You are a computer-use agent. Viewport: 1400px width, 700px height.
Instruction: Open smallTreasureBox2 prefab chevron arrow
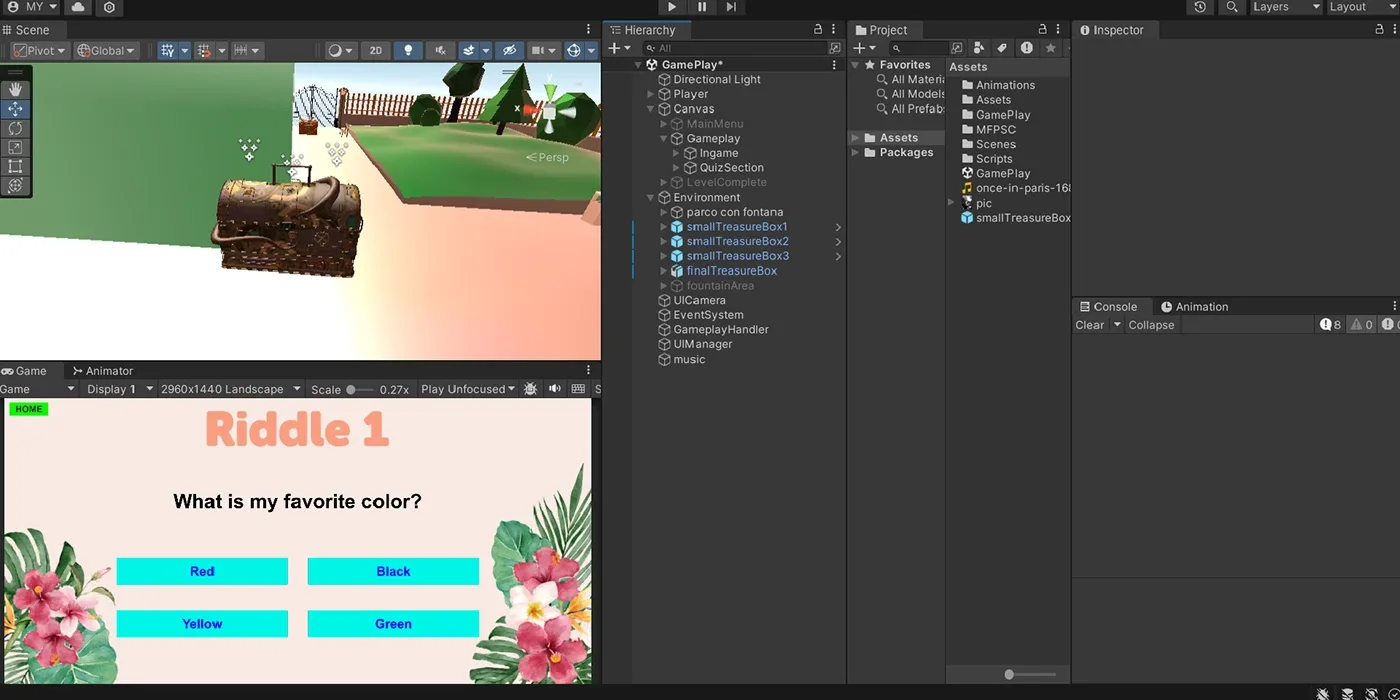[838, 242]
